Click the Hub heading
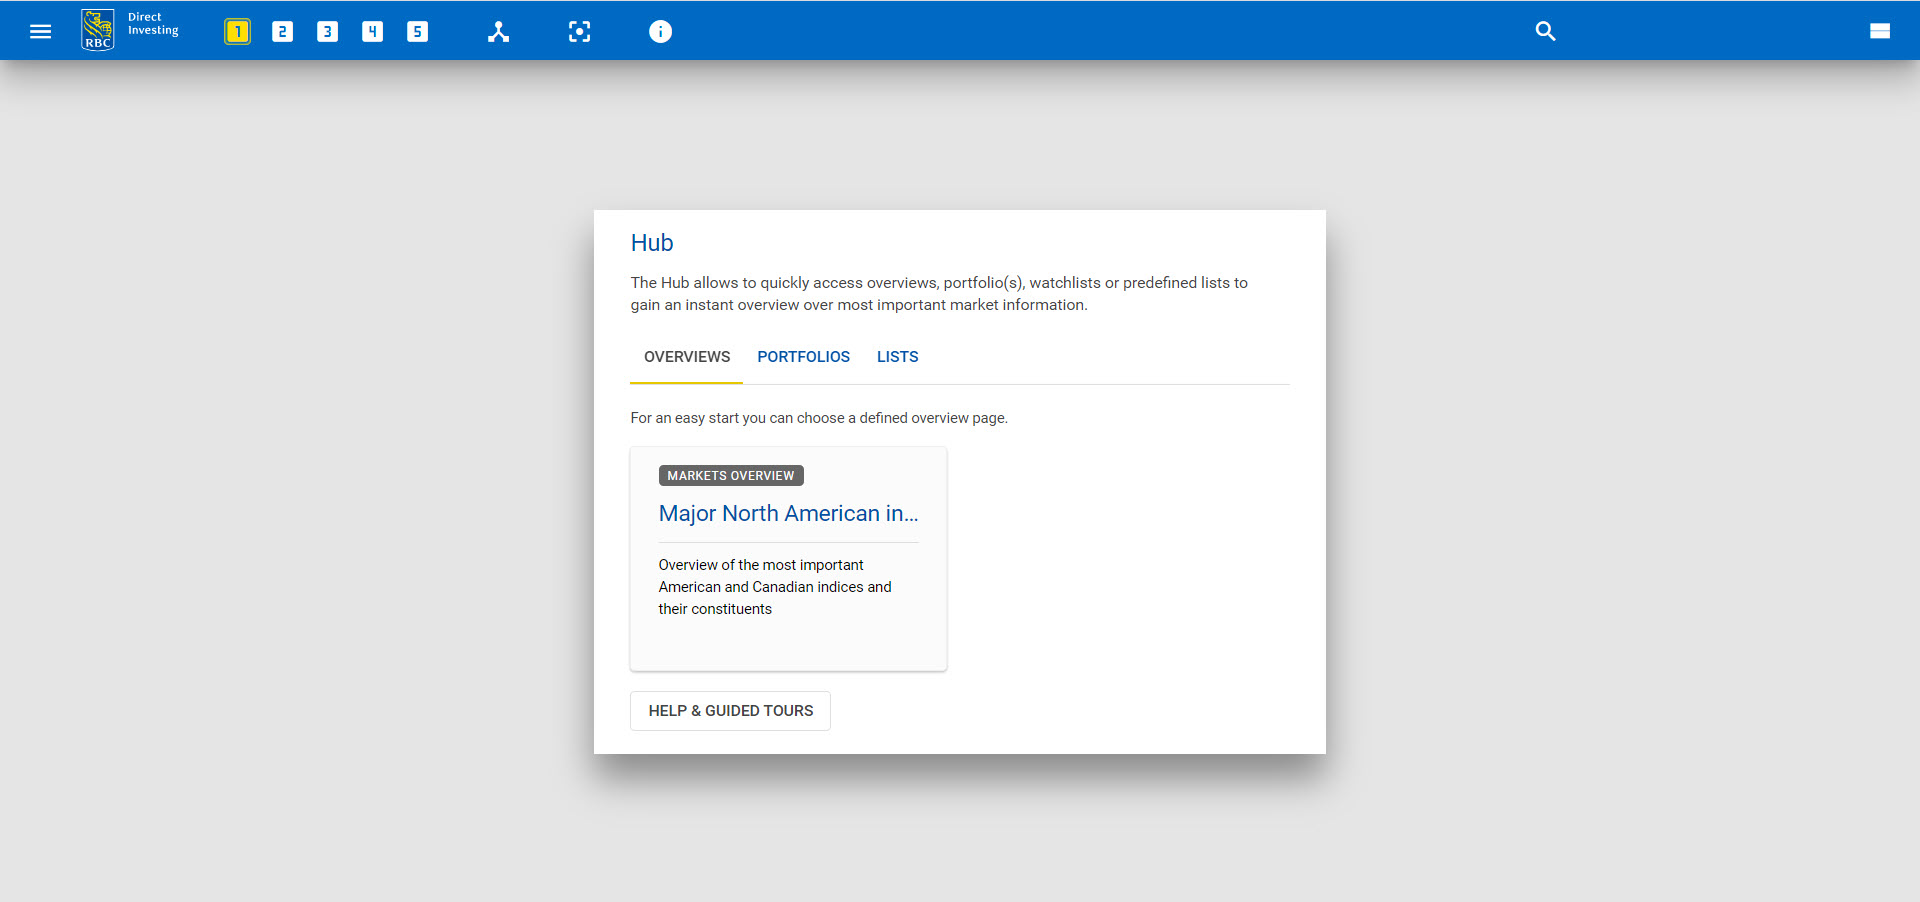The width and height of the screenshot is (1920, 902). pos(652,243)
